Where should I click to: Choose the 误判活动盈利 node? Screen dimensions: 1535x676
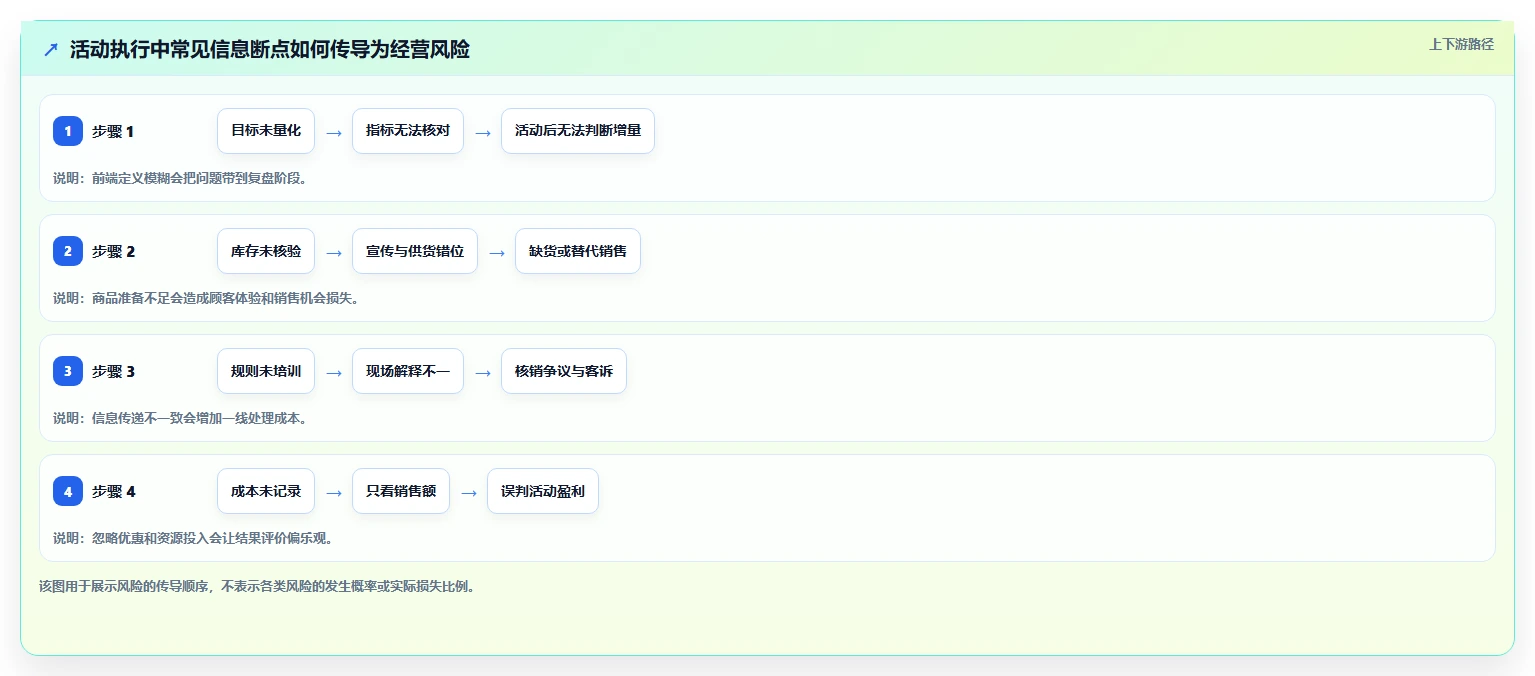(543, 491)
